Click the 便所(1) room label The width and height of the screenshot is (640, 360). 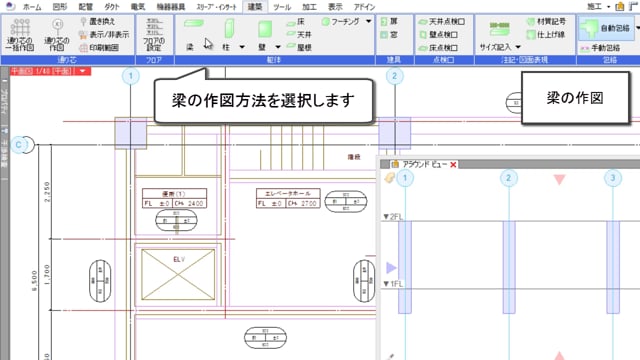174,193
